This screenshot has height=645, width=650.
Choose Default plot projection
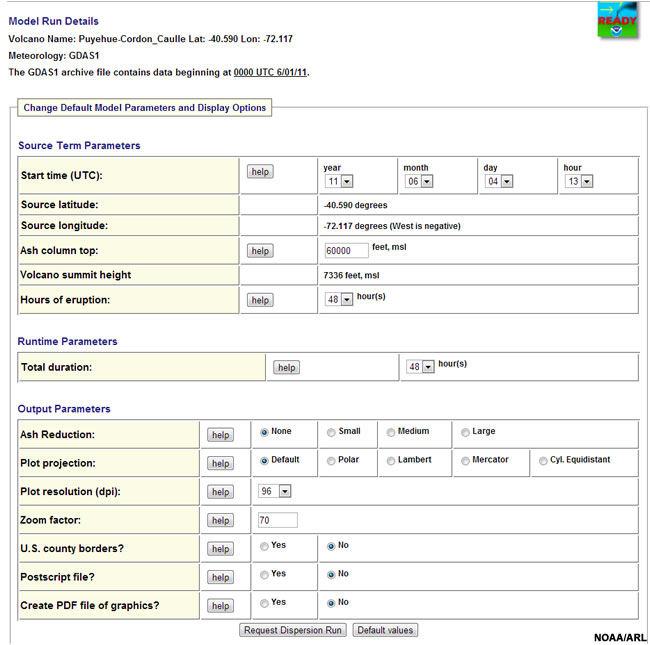pyautogui.click(x=264, y=461)
